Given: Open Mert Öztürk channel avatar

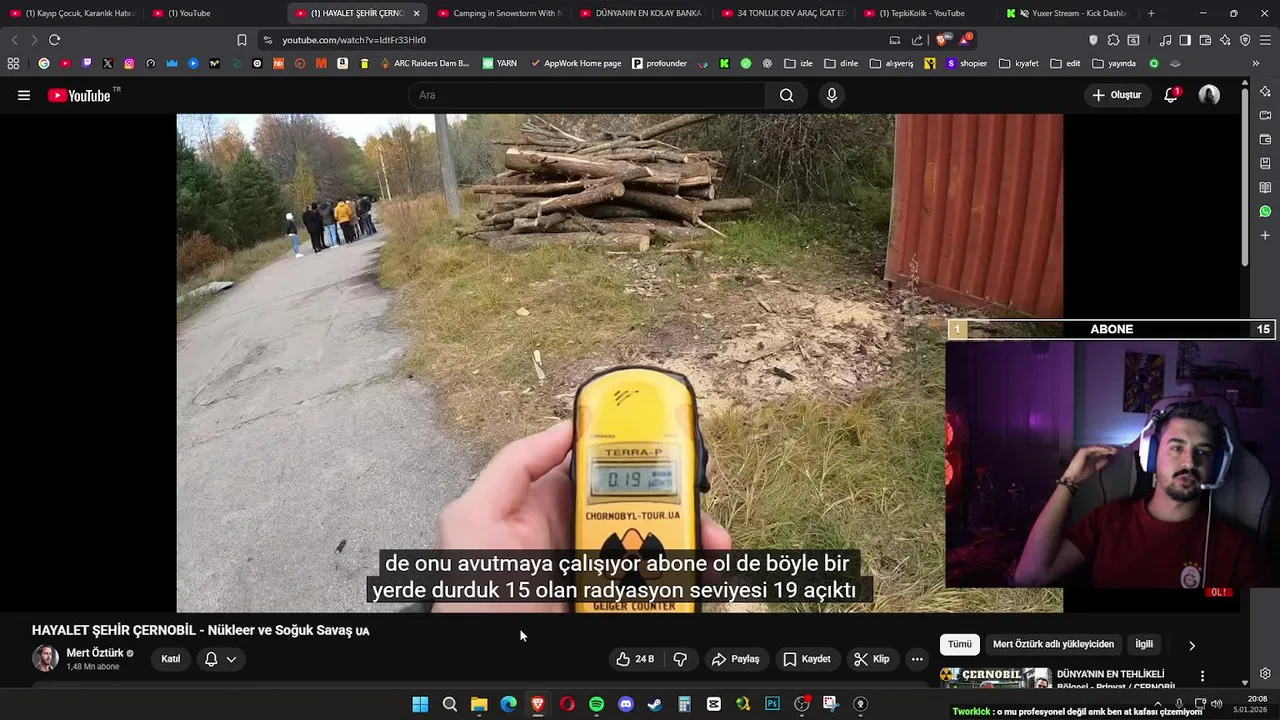Looking at the screenshot, I should (45, 658).
